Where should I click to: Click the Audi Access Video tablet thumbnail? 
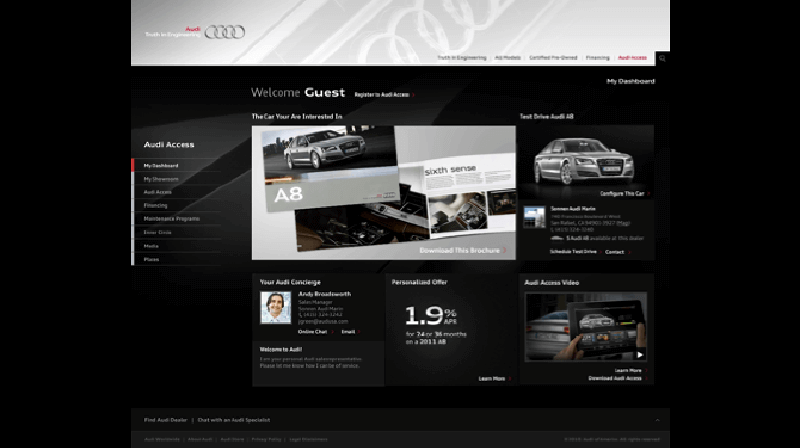586,327
